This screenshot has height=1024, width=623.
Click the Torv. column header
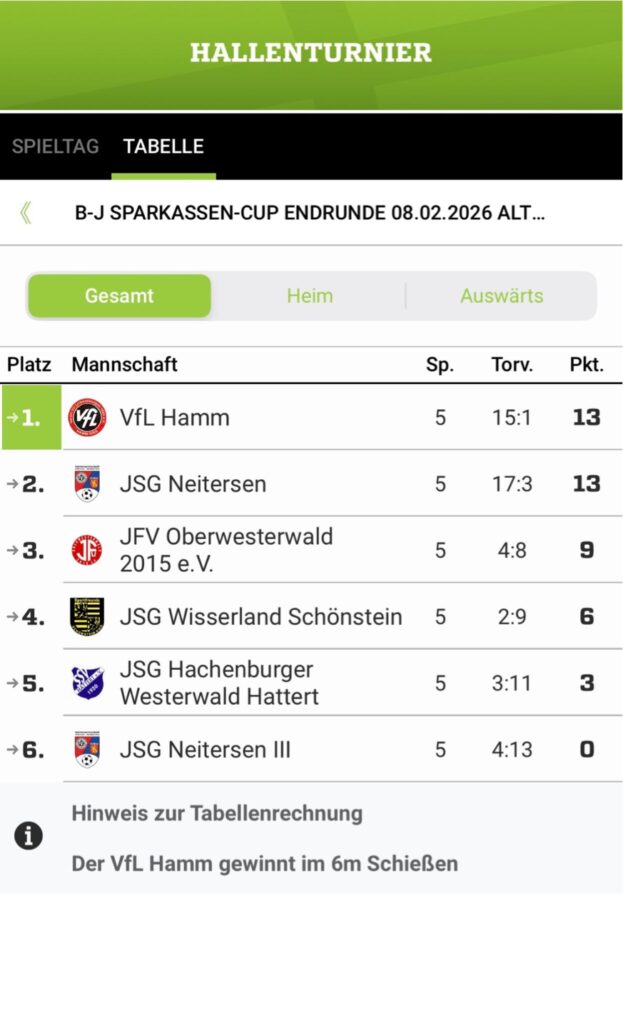pyautogui.click(x=512, y=365)
